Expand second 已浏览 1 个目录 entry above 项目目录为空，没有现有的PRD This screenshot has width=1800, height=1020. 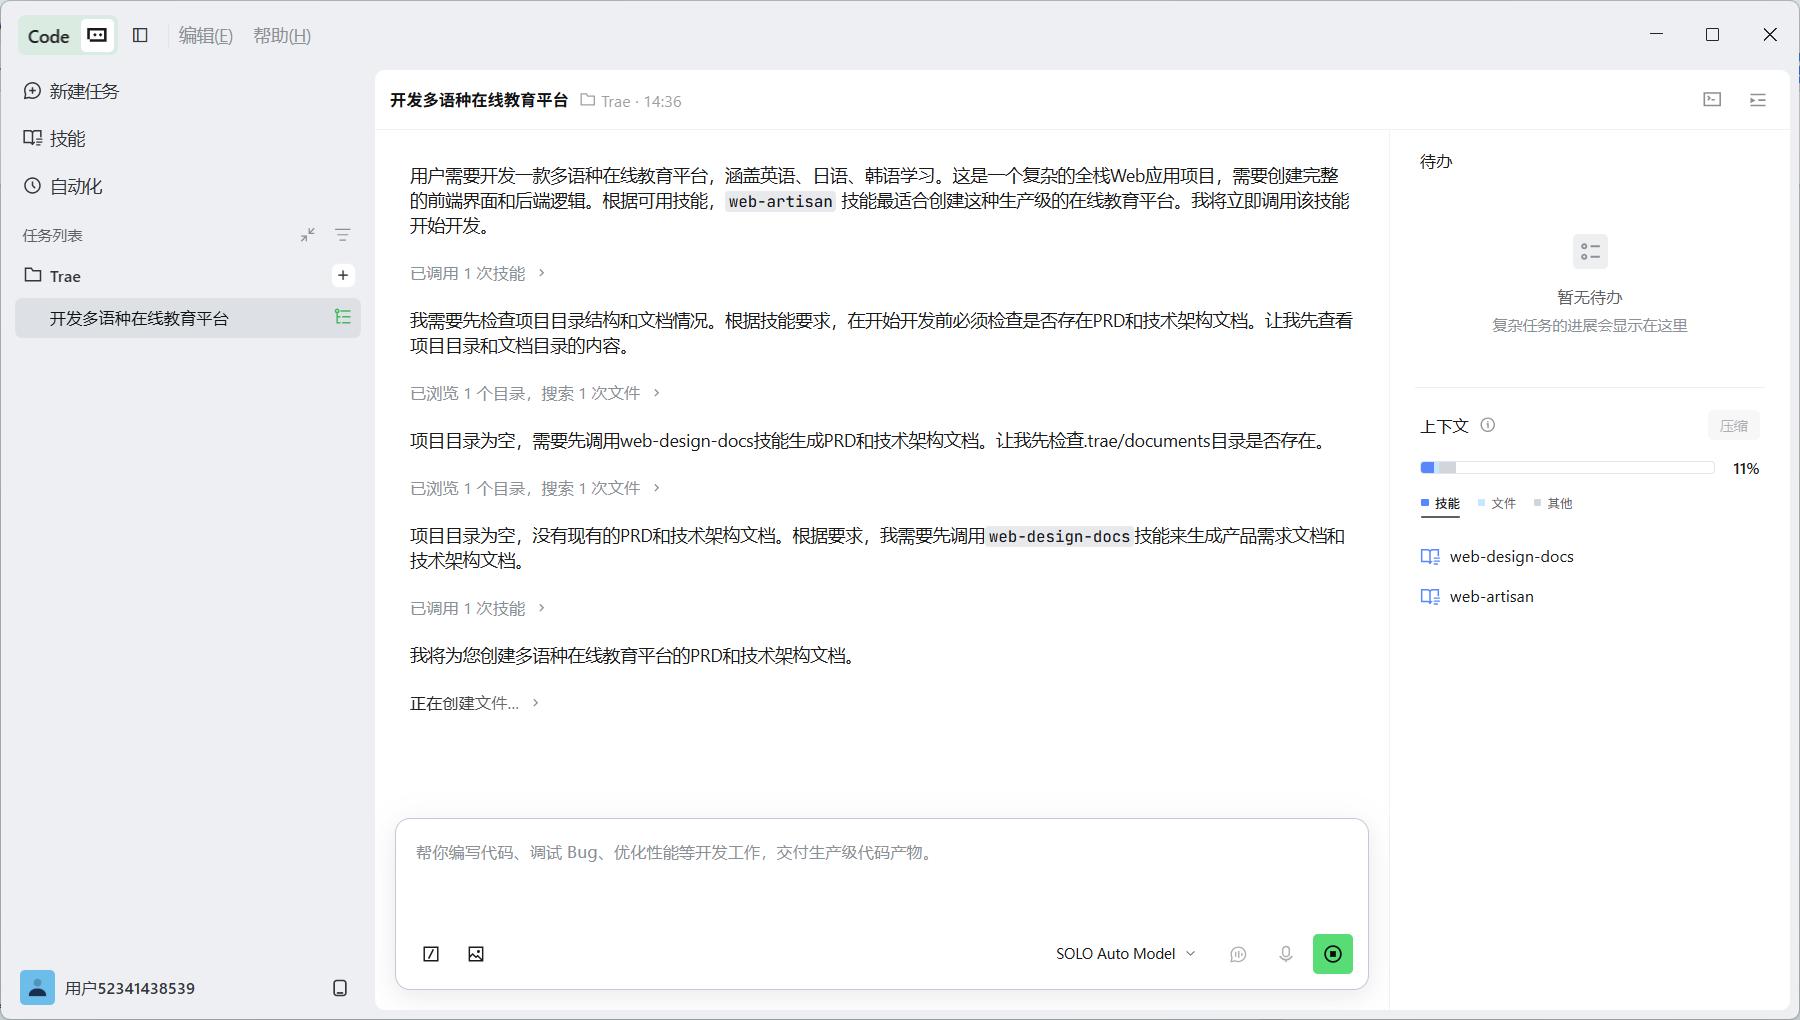[x=535, y=488]
